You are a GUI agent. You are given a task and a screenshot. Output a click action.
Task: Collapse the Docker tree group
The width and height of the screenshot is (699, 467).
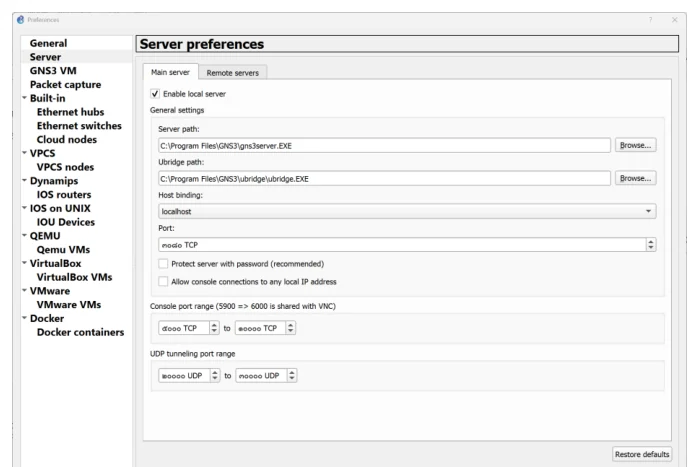pyautogui.click(x=25, y=318)
